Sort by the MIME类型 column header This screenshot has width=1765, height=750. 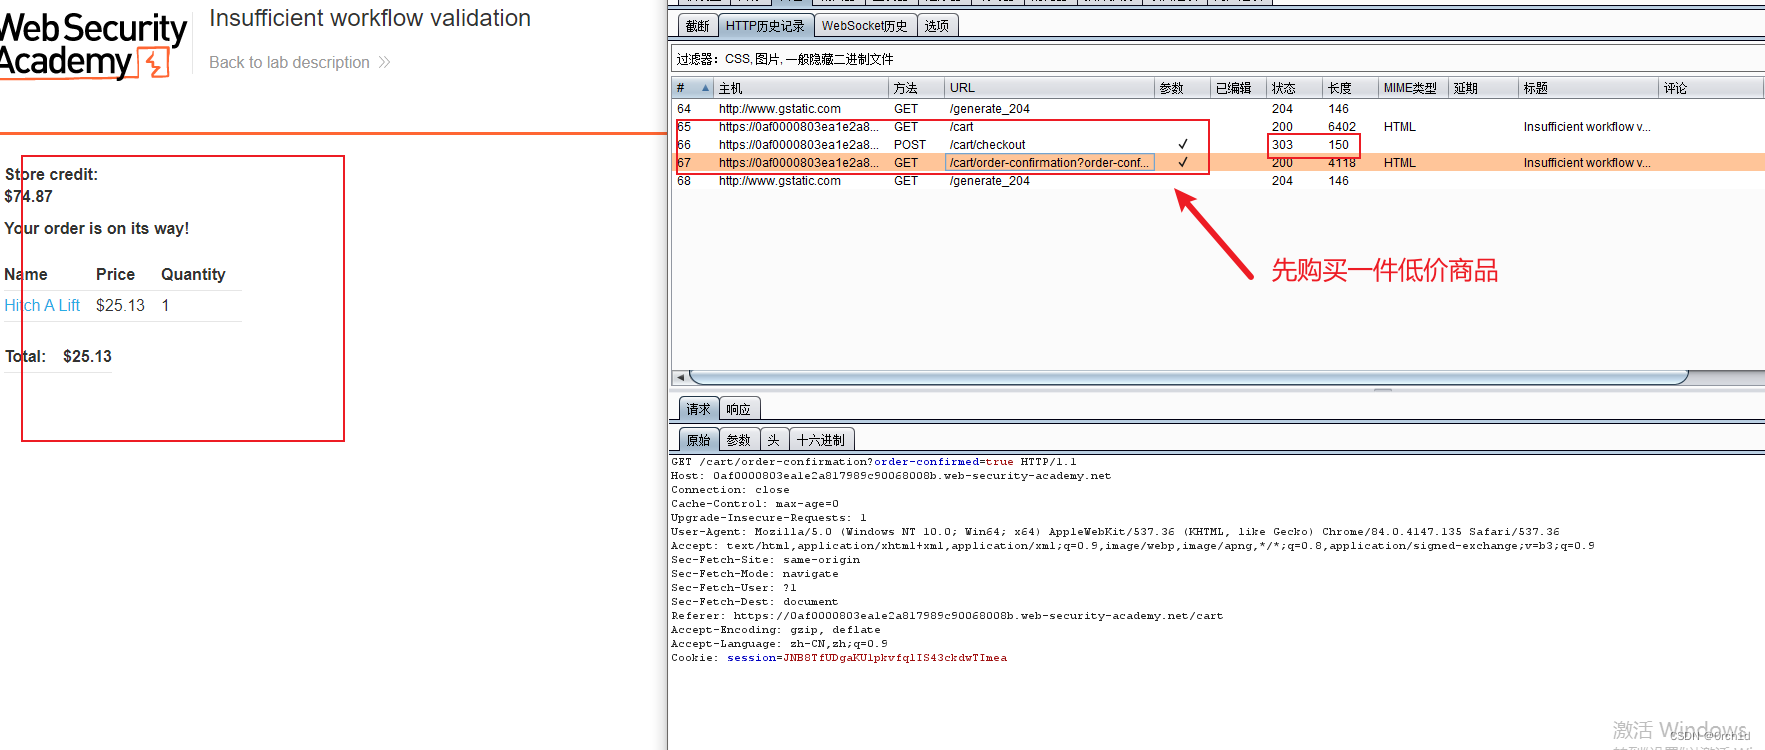click(x=1413, y=88)
